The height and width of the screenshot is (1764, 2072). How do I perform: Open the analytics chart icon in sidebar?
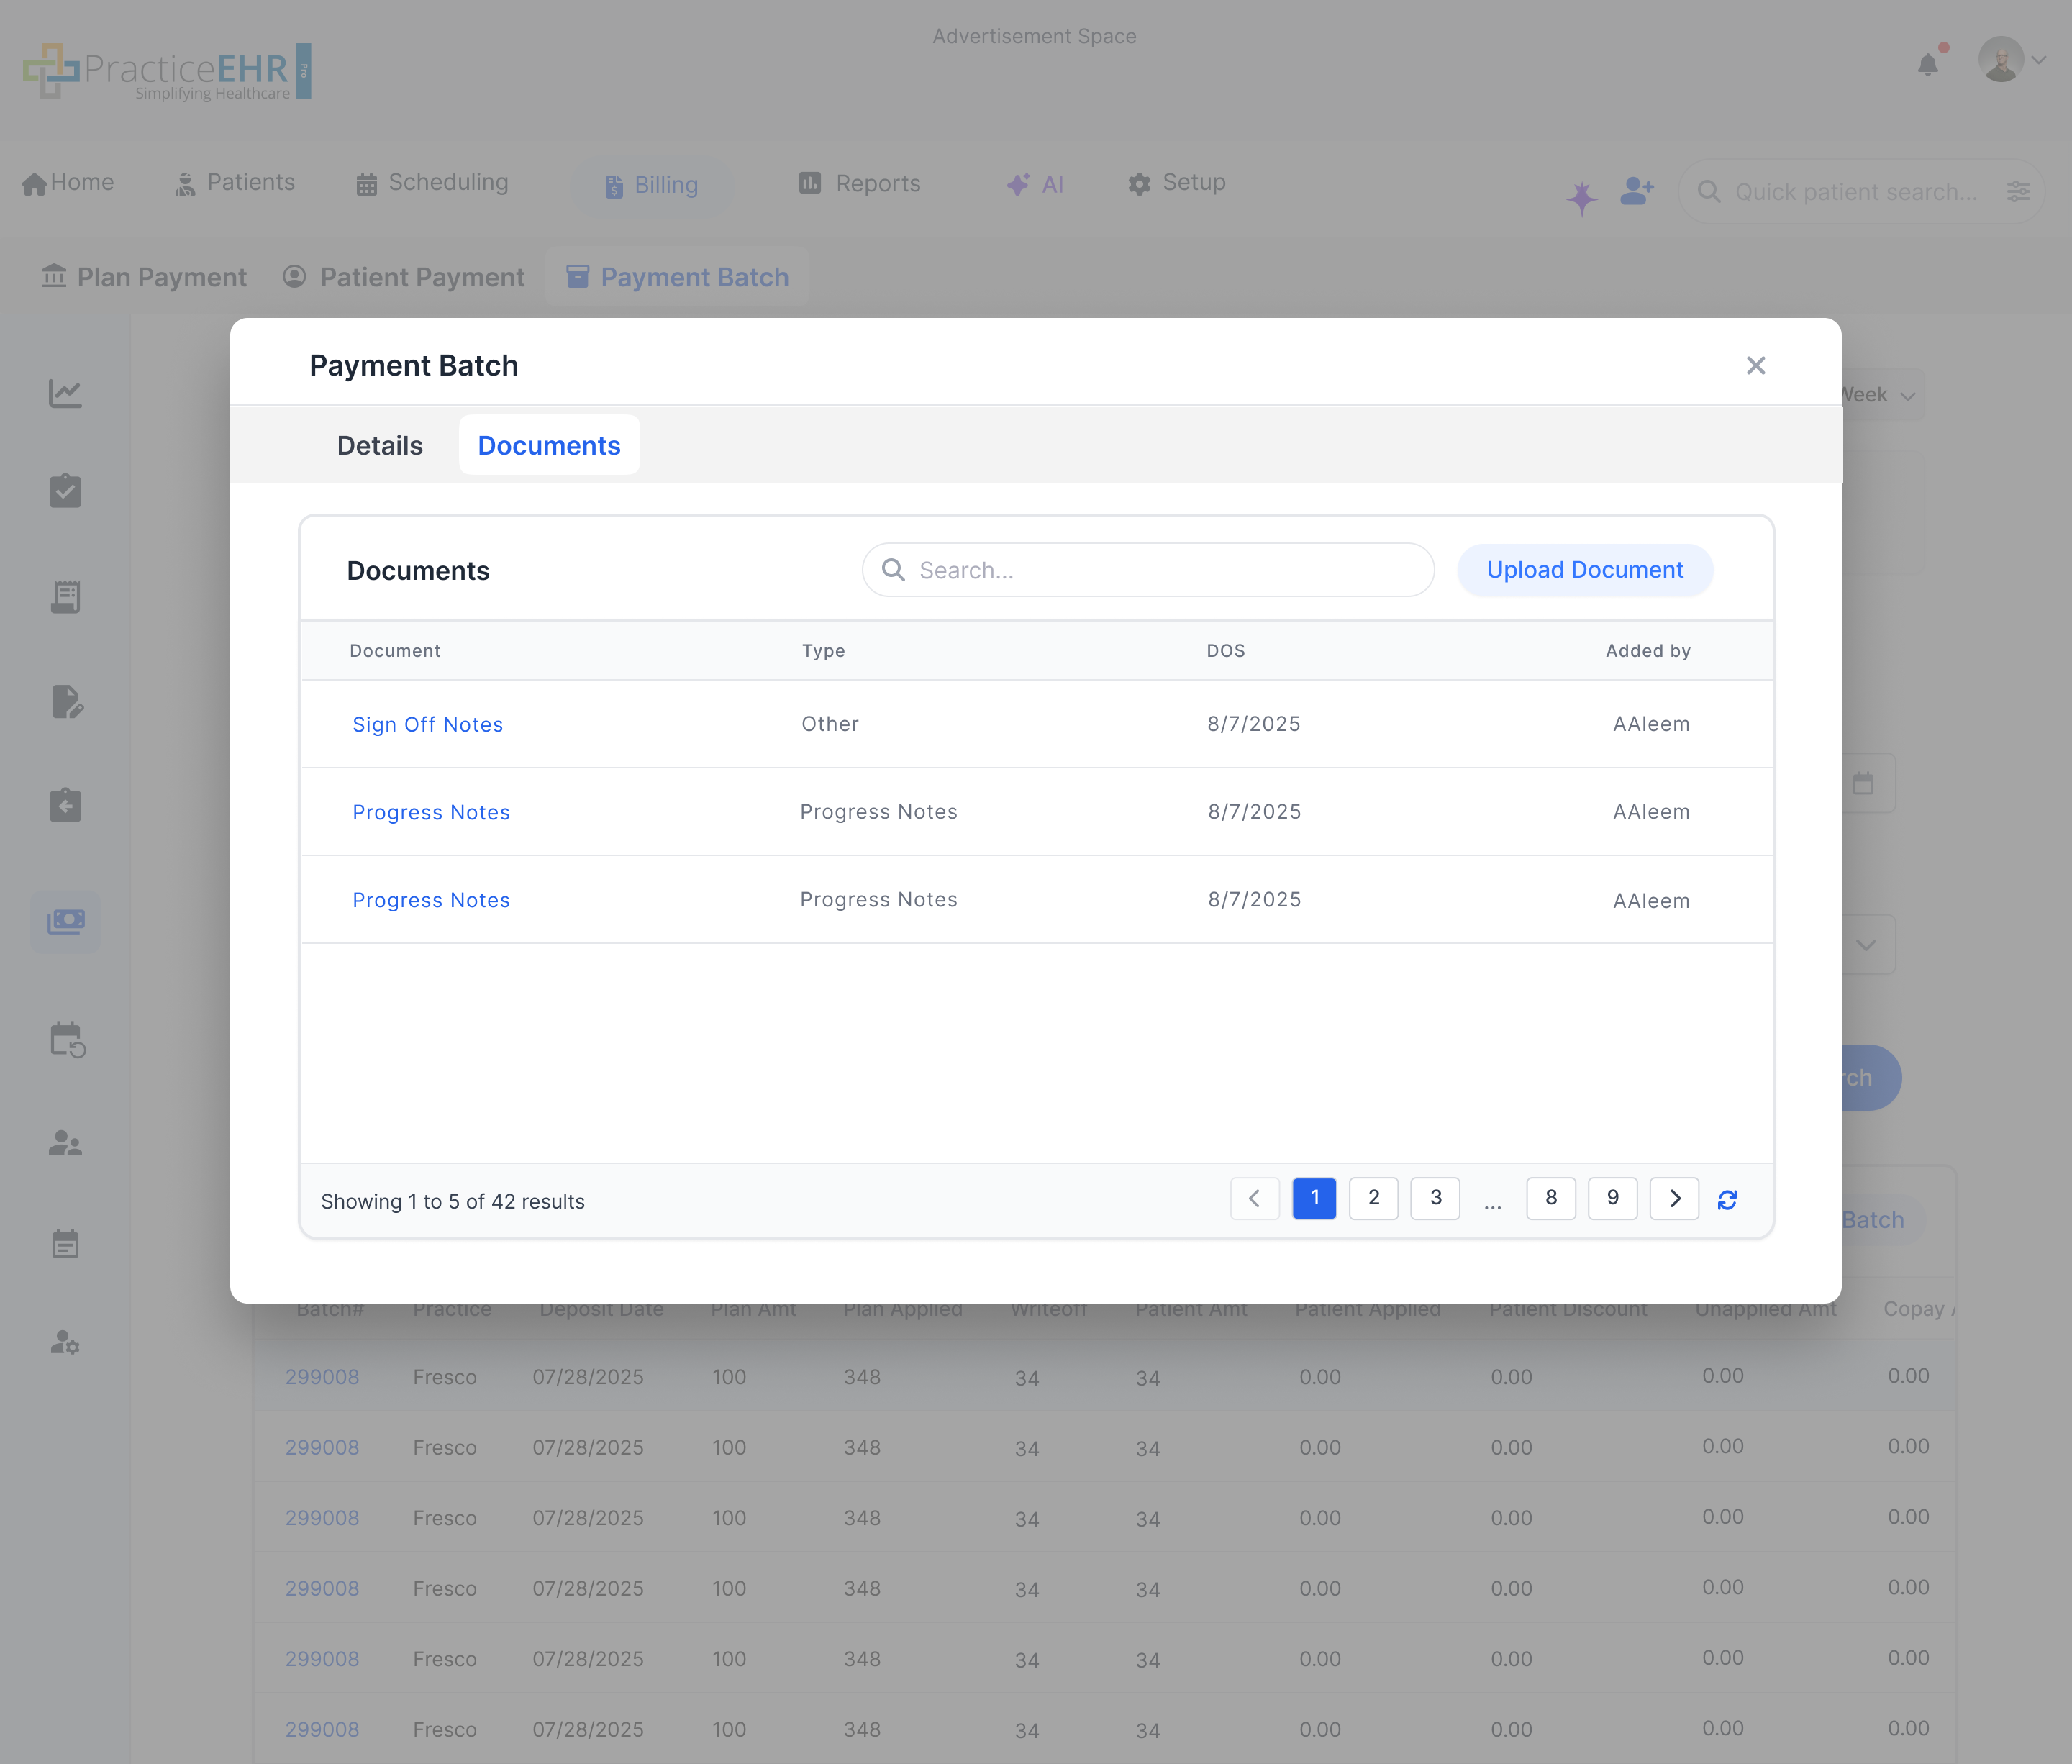[x=65, y=393]
